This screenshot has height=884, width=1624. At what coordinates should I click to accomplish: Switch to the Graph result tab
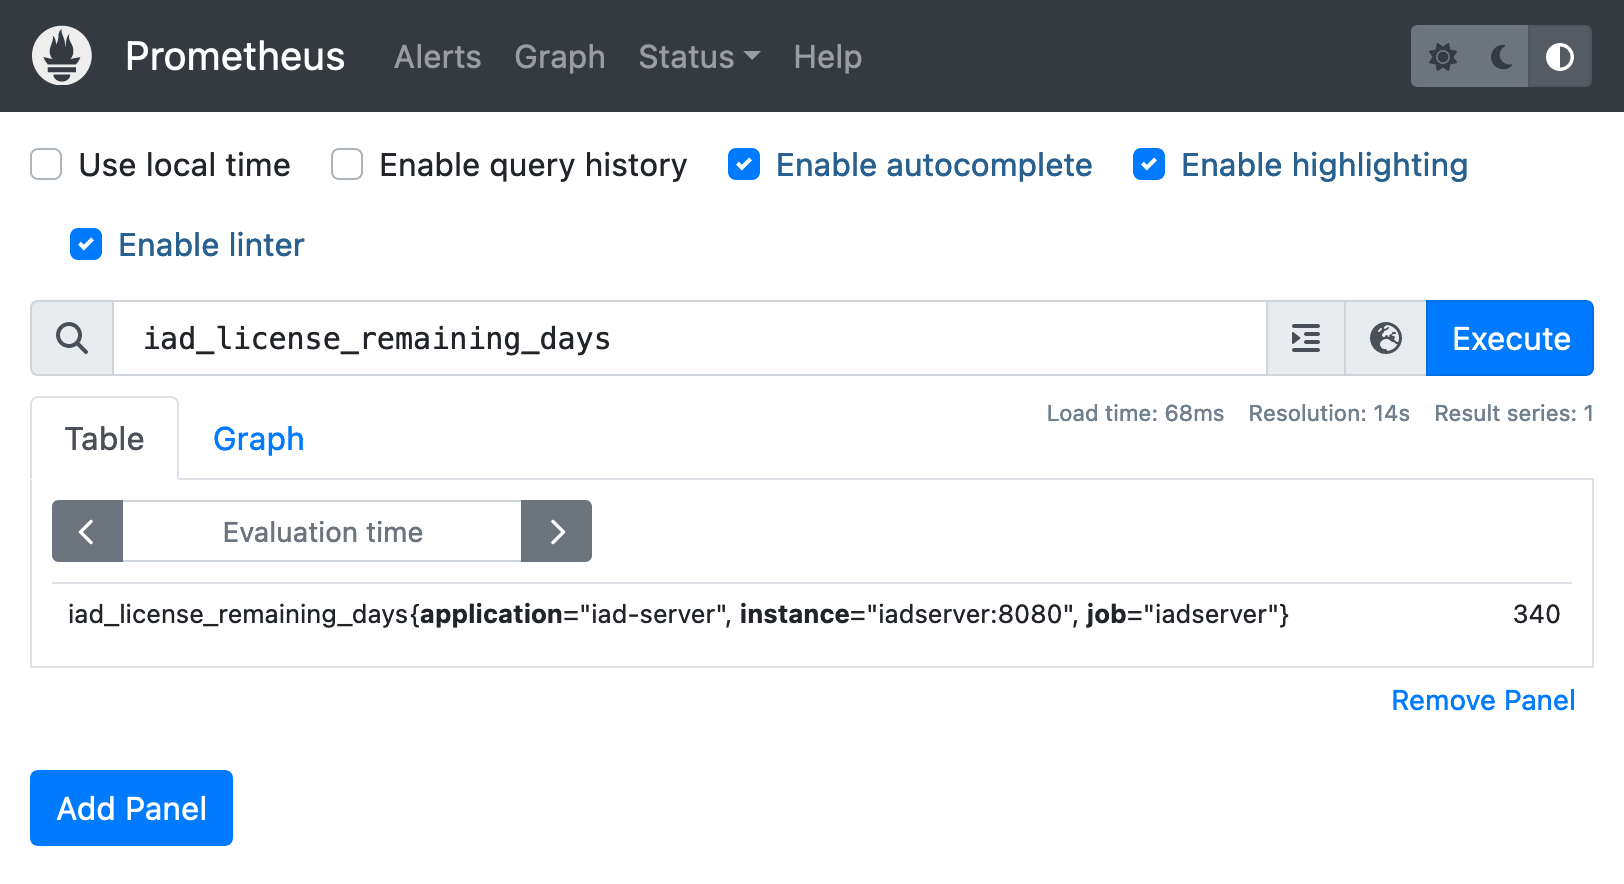(258, 439)
